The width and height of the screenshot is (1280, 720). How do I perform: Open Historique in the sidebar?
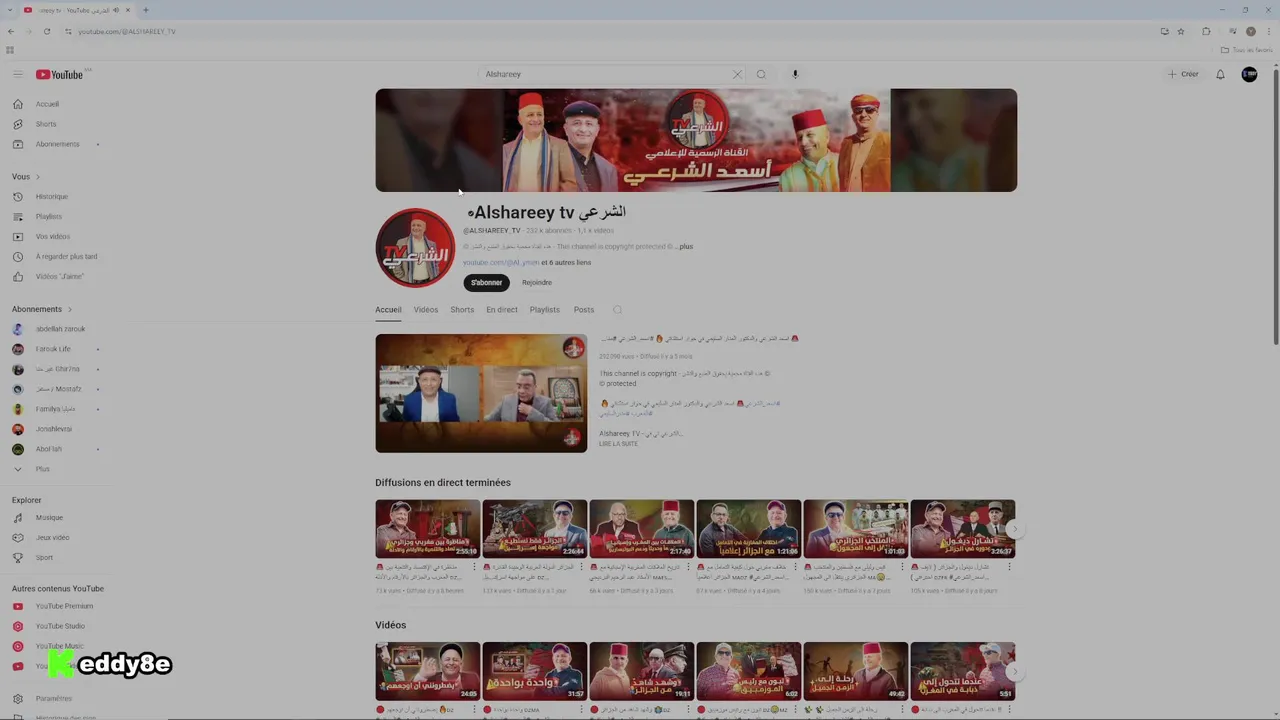(x=52, y=196)
